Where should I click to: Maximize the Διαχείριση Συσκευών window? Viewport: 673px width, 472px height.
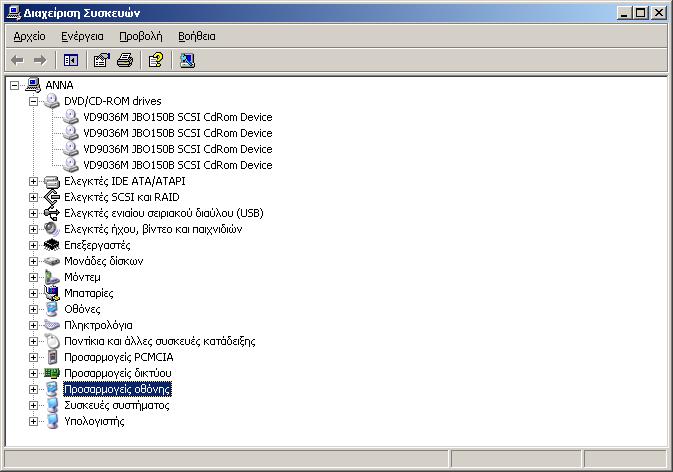(640, 13)
